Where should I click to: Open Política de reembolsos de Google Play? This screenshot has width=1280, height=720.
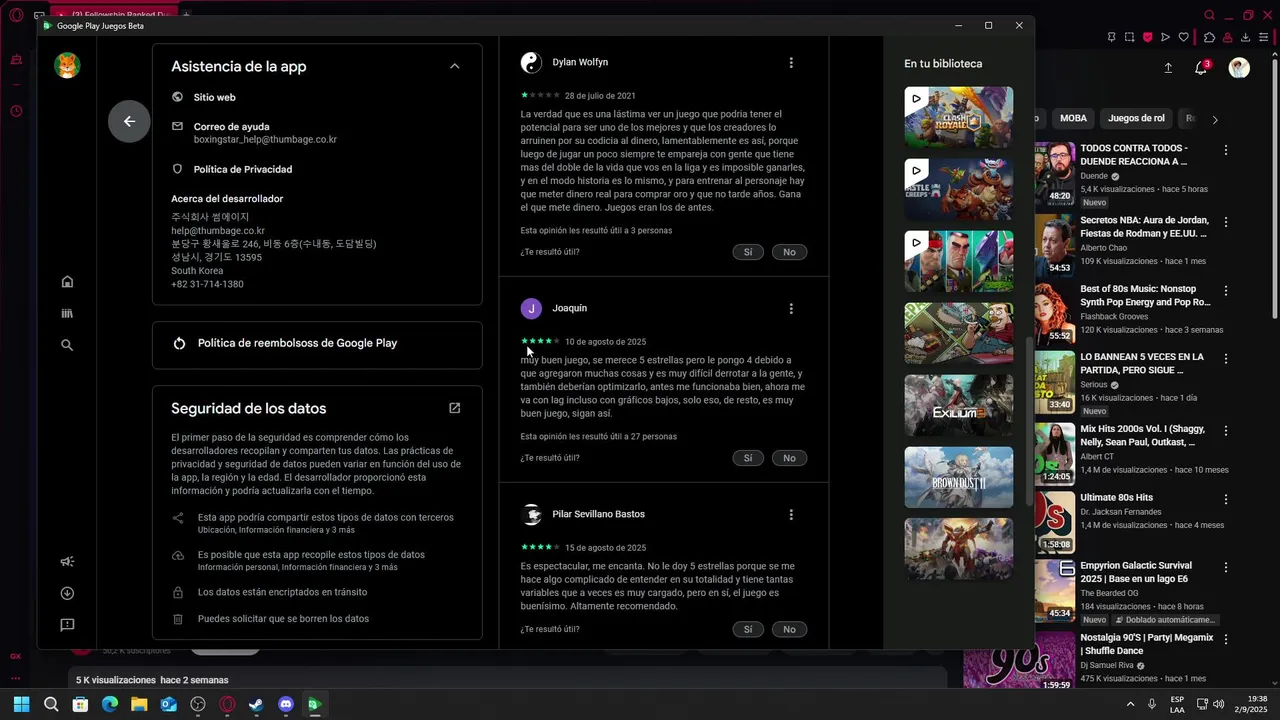pos(317,343)
